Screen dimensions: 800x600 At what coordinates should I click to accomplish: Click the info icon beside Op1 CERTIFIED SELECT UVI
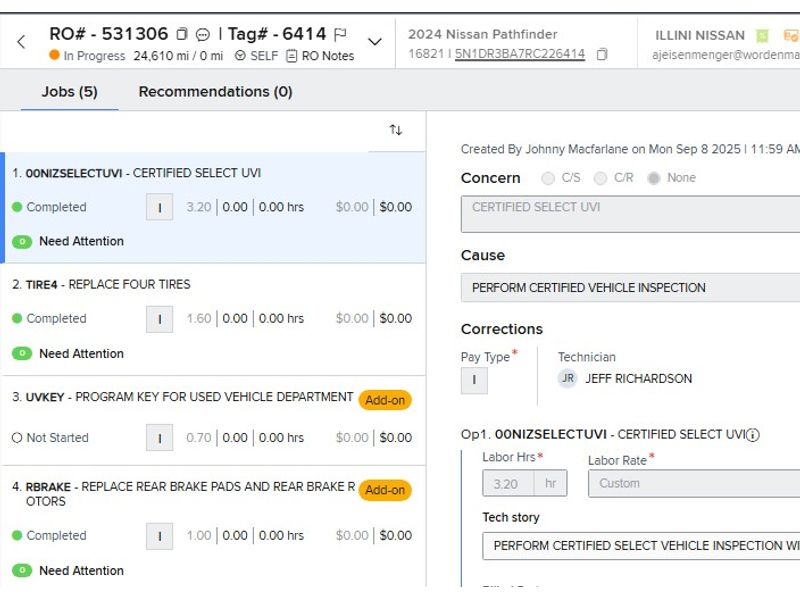[753, 435]
